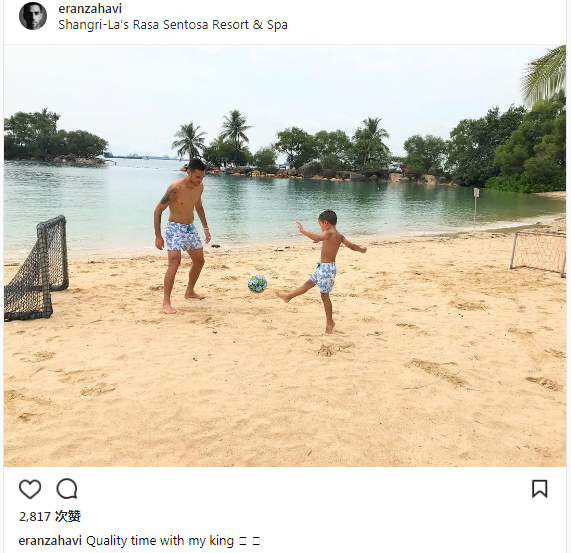The width and height of the screenshot is (571, 553).
Task: Open Shangri-La's Rasa Sentosa Resort & Spa location
Action: [x=173, y=25]
